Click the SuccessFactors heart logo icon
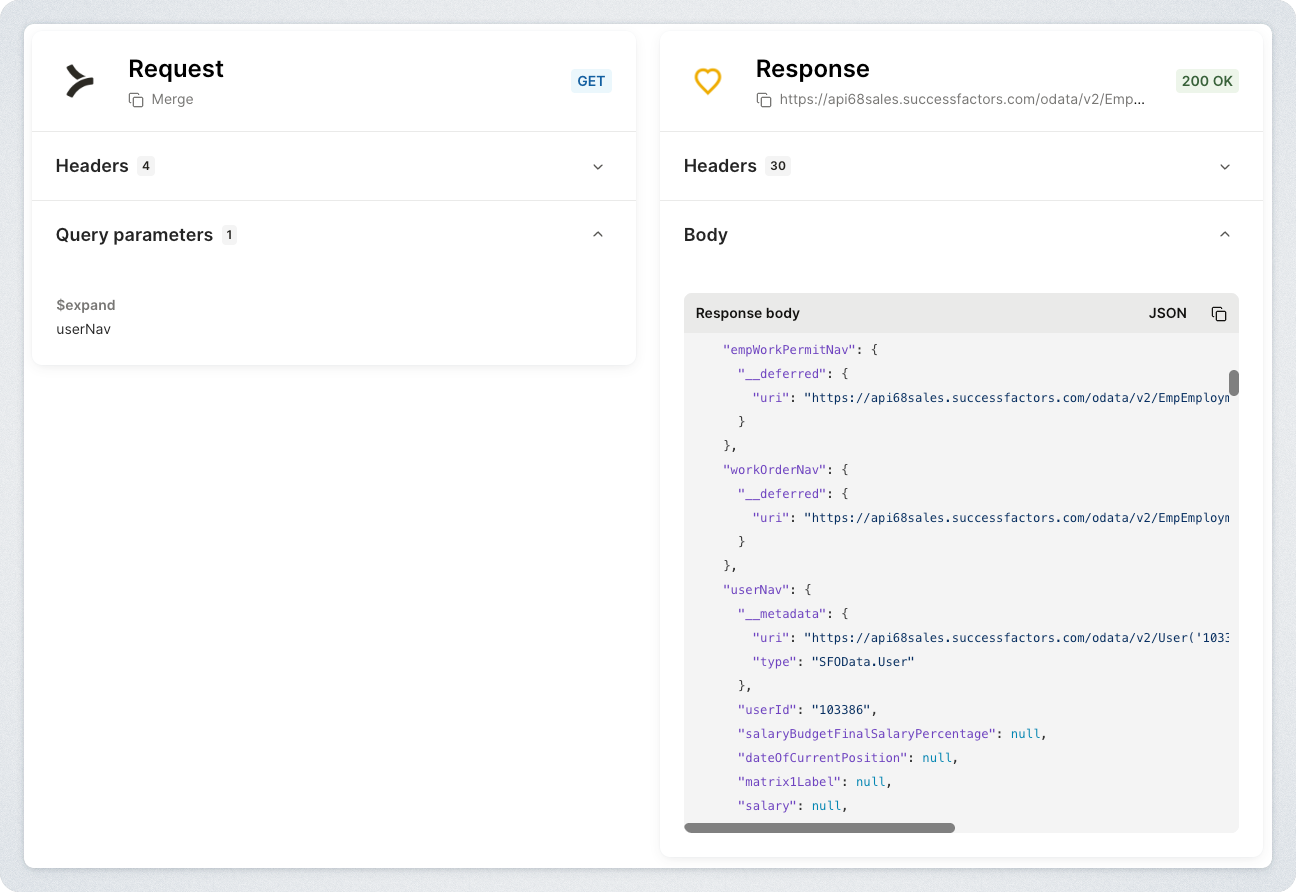Screen dimensions: 1296x892 708,81
